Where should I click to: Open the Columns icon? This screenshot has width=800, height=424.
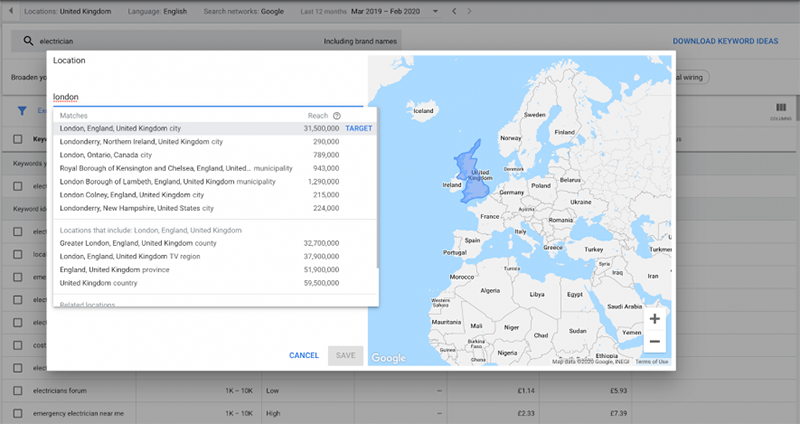(781, 111)
